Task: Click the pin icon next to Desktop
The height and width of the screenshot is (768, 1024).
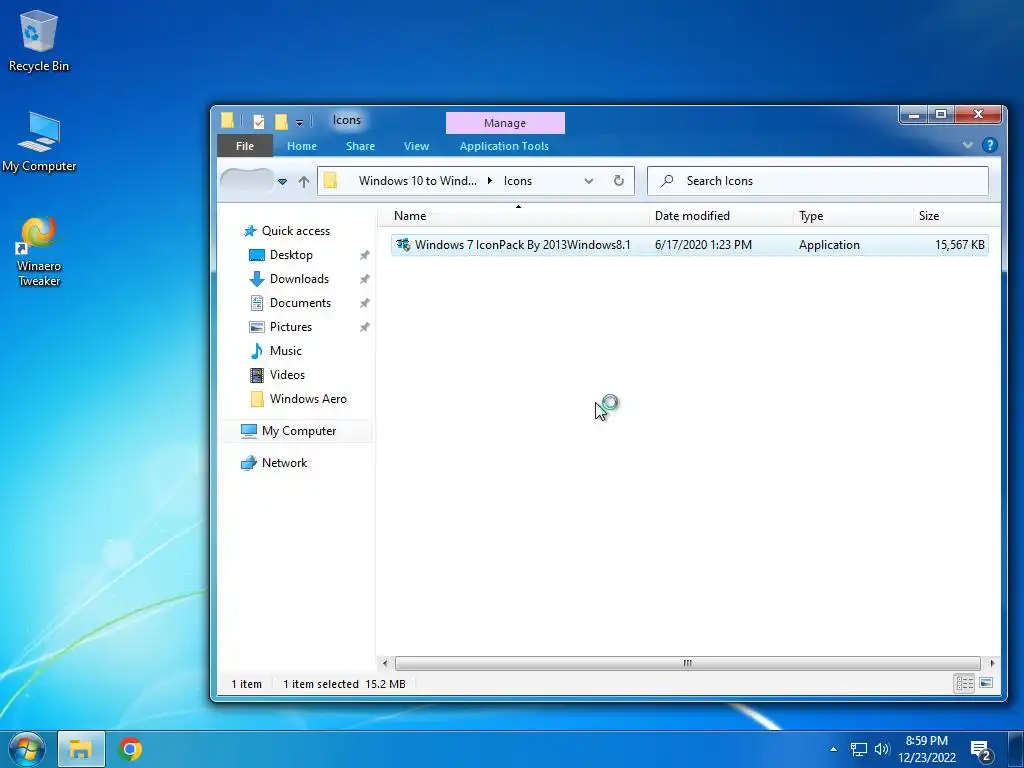Action: 364,255
